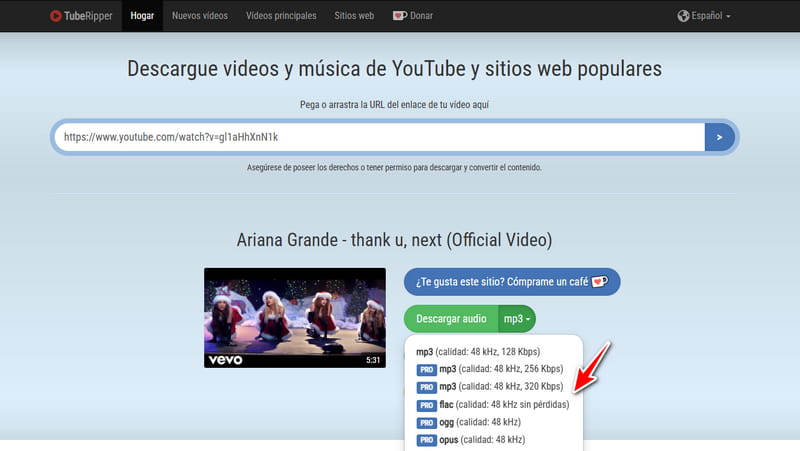Image resolution: width=800 pixels, height=451 pixels.
Task: Open Sitios web menu item
Action: pyautogui.click(x=354, y=16)
